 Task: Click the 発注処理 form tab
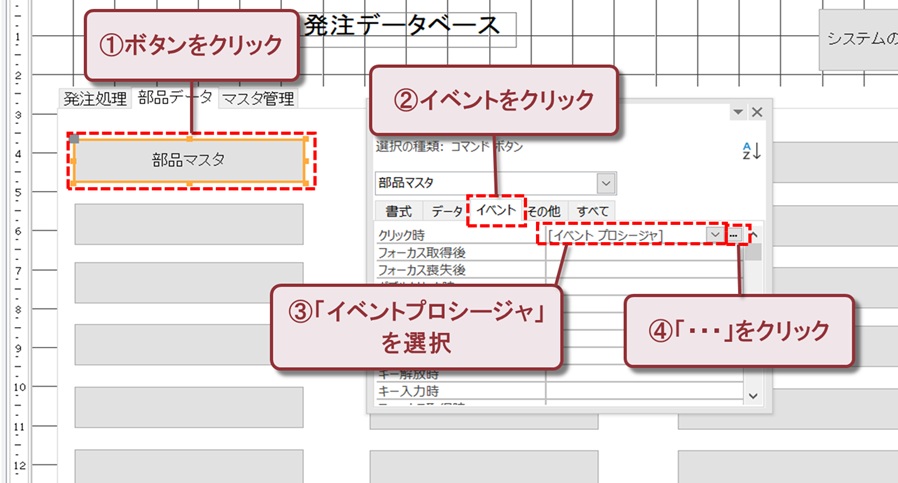tap(95, 98)
